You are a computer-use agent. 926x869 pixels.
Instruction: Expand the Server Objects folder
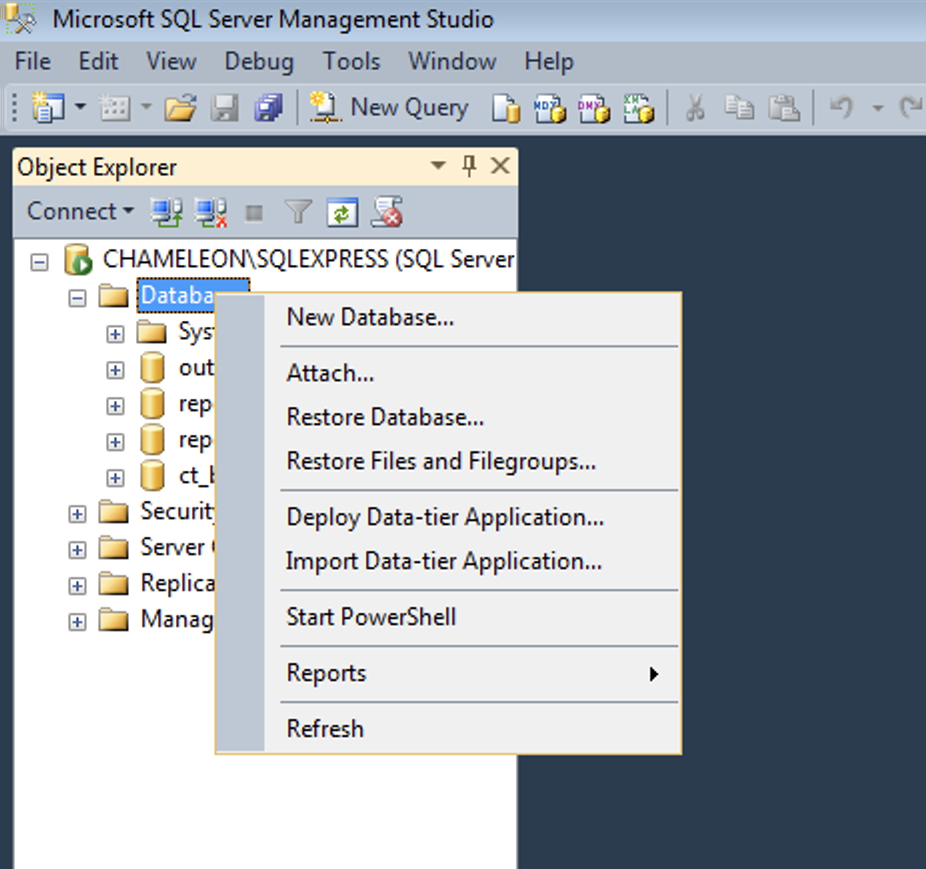(x=77, y=550)
